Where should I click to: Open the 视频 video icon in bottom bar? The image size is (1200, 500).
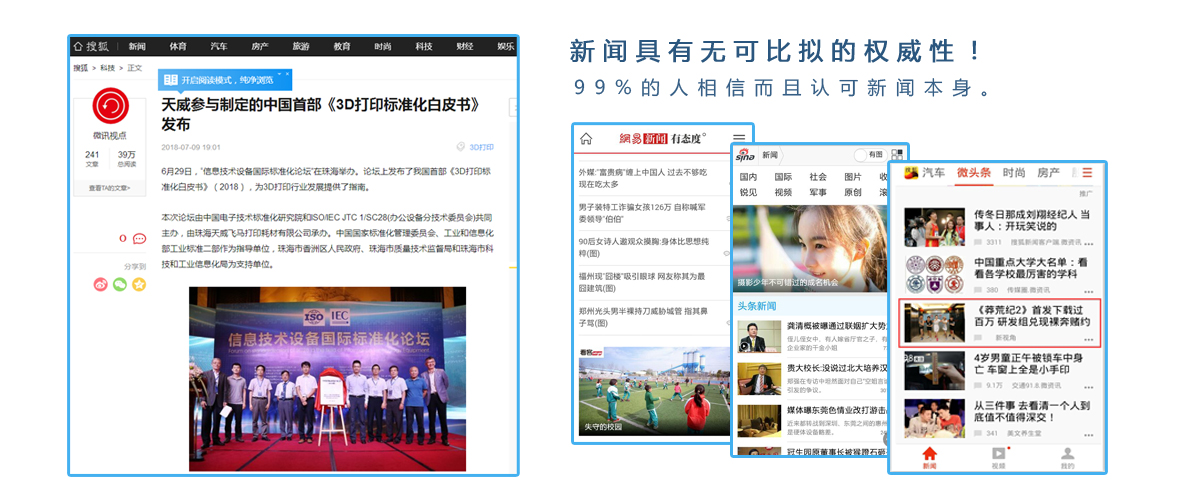[x=998, y=455]
